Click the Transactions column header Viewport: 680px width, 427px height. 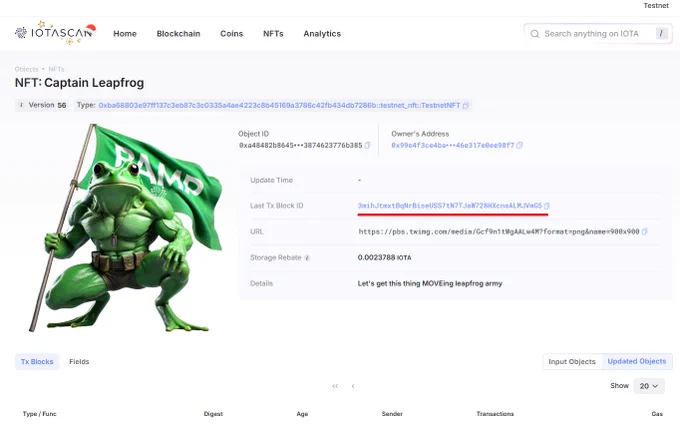(495, 414)
